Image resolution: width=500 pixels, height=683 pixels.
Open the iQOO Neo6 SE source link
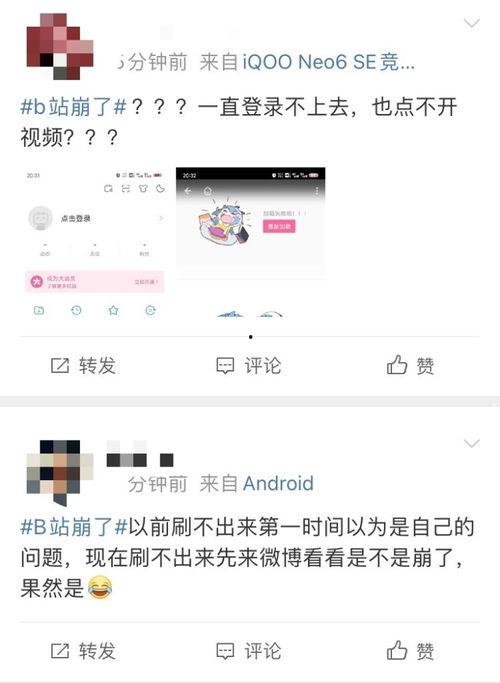(x=329, y=62)
